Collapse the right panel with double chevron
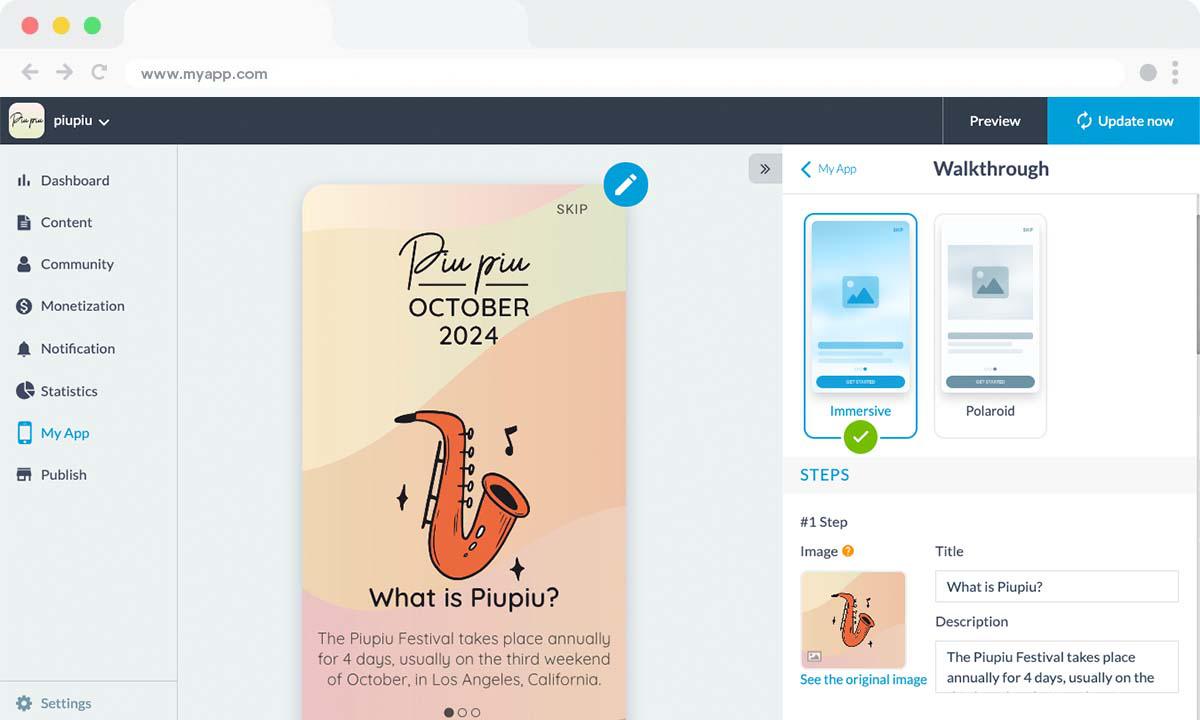 pos(765,169)
